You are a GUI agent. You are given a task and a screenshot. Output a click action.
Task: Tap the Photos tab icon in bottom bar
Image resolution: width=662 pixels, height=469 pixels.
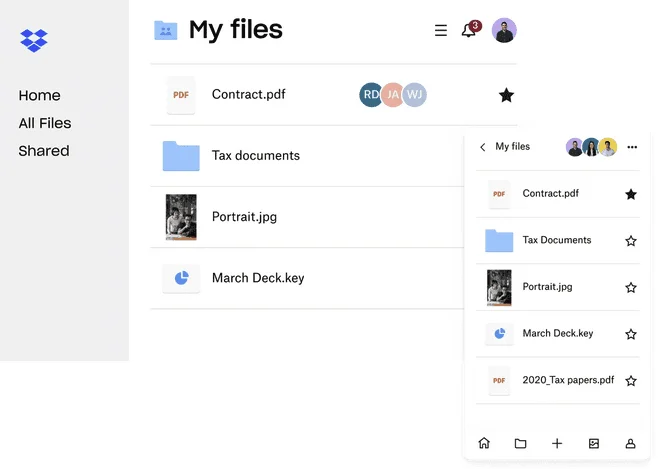594,443
